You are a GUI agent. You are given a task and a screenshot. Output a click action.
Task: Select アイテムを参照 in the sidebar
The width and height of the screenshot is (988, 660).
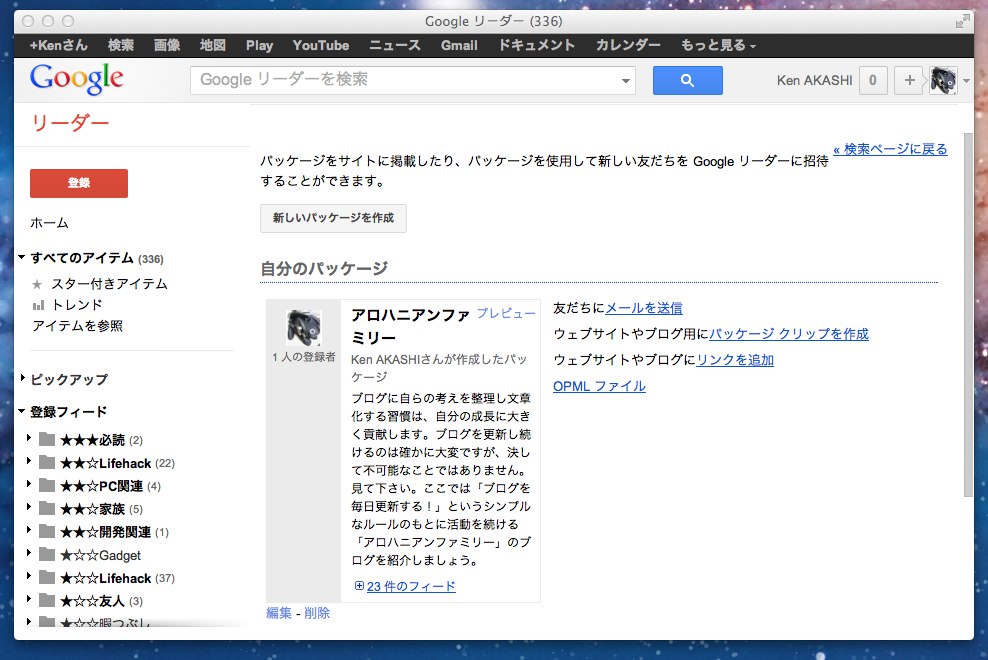(x=78, y=326)
